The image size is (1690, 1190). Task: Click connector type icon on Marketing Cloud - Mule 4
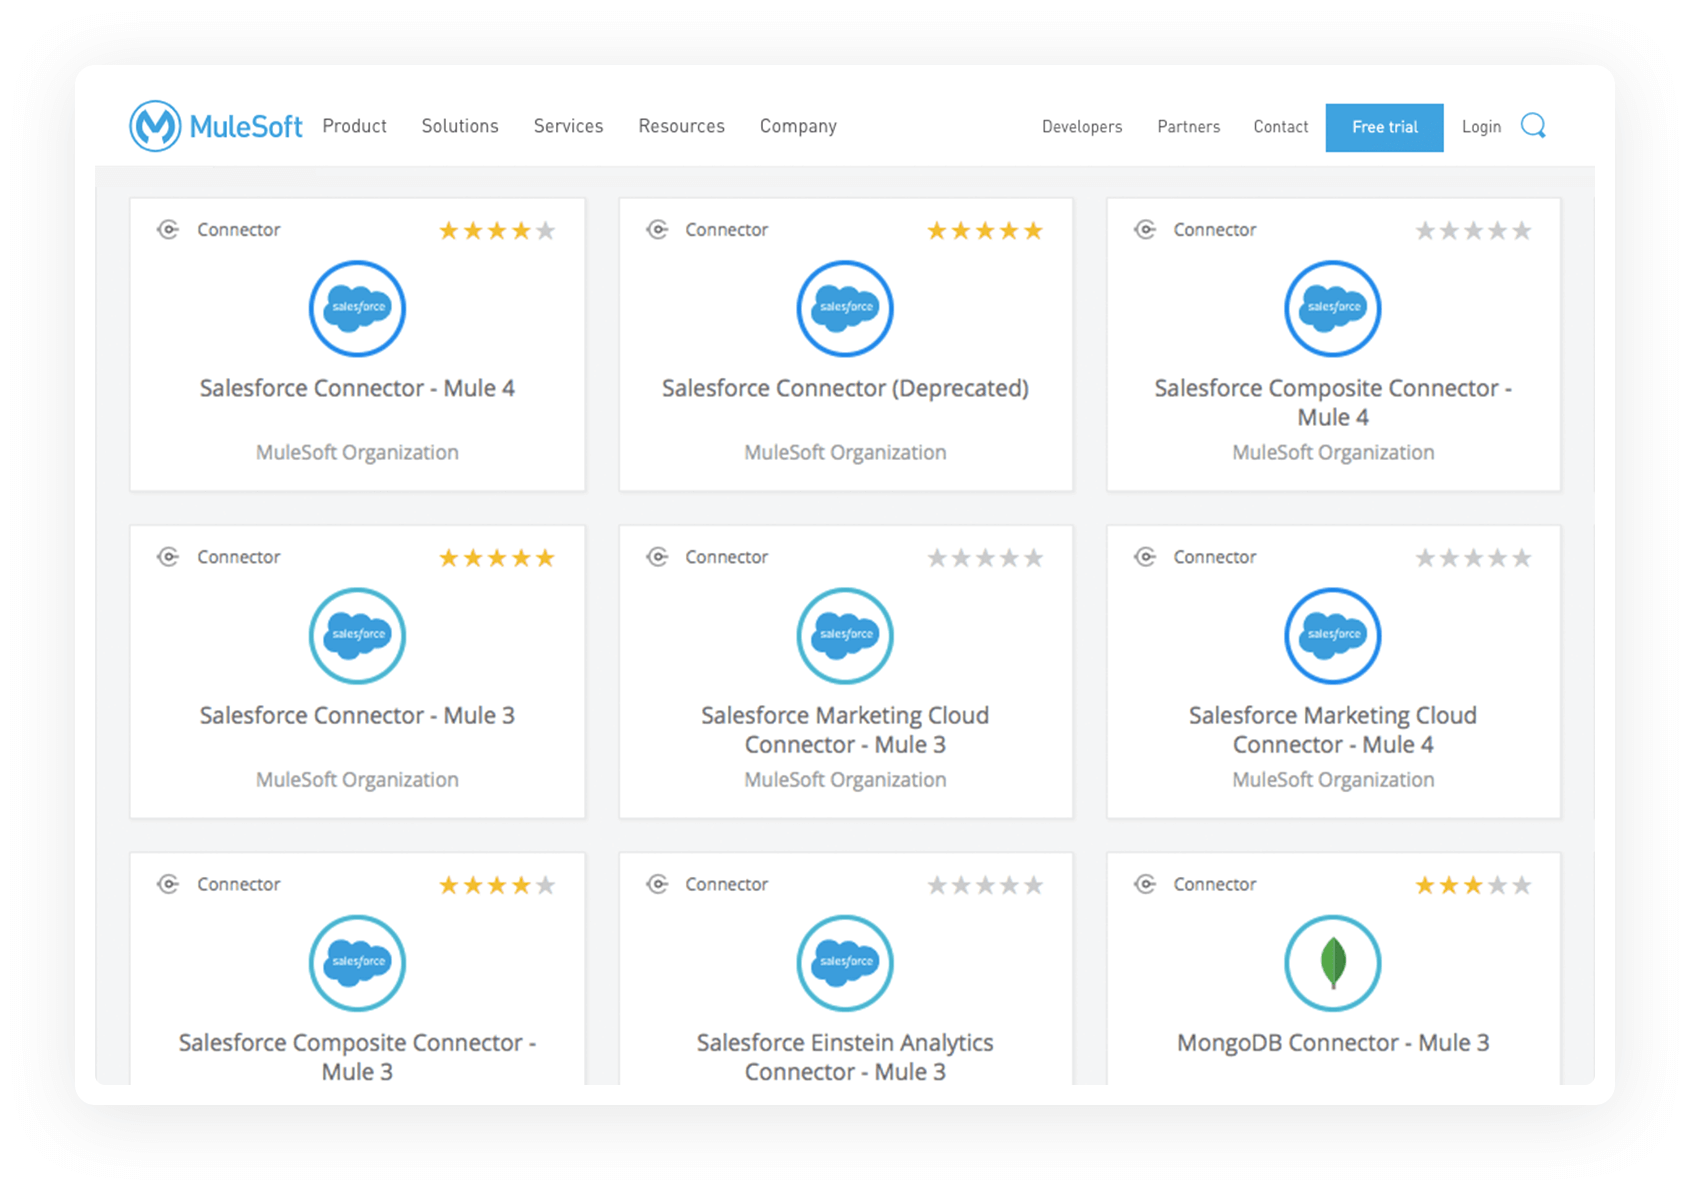coord(1145,557)
